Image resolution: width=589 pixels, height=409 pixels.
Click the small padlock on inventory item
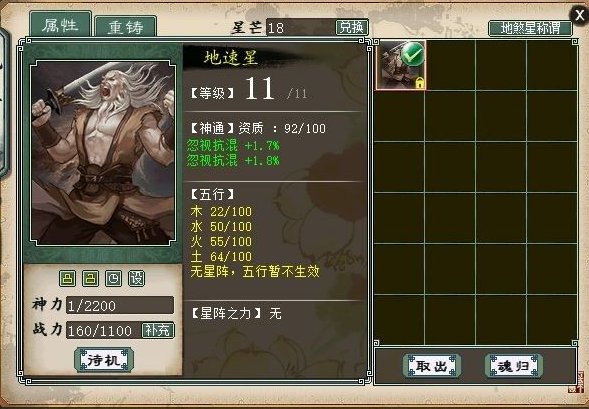point(420,83)
